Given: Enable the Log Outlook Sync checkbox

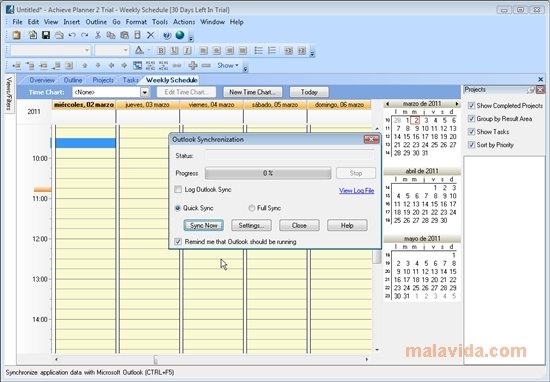Looking at the screenshot, I should click(178, 190).
